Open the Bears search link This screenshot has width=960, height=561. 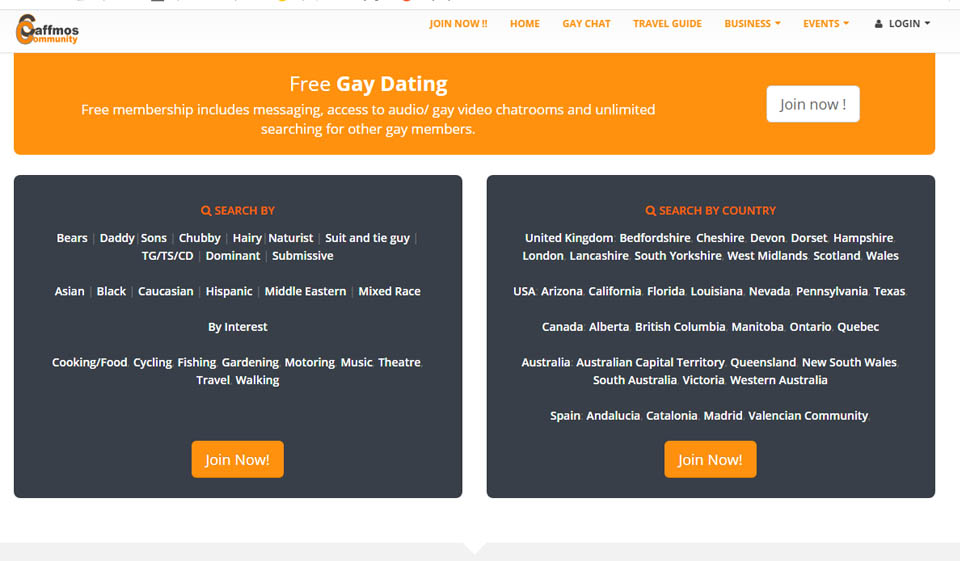pos(72,238)
